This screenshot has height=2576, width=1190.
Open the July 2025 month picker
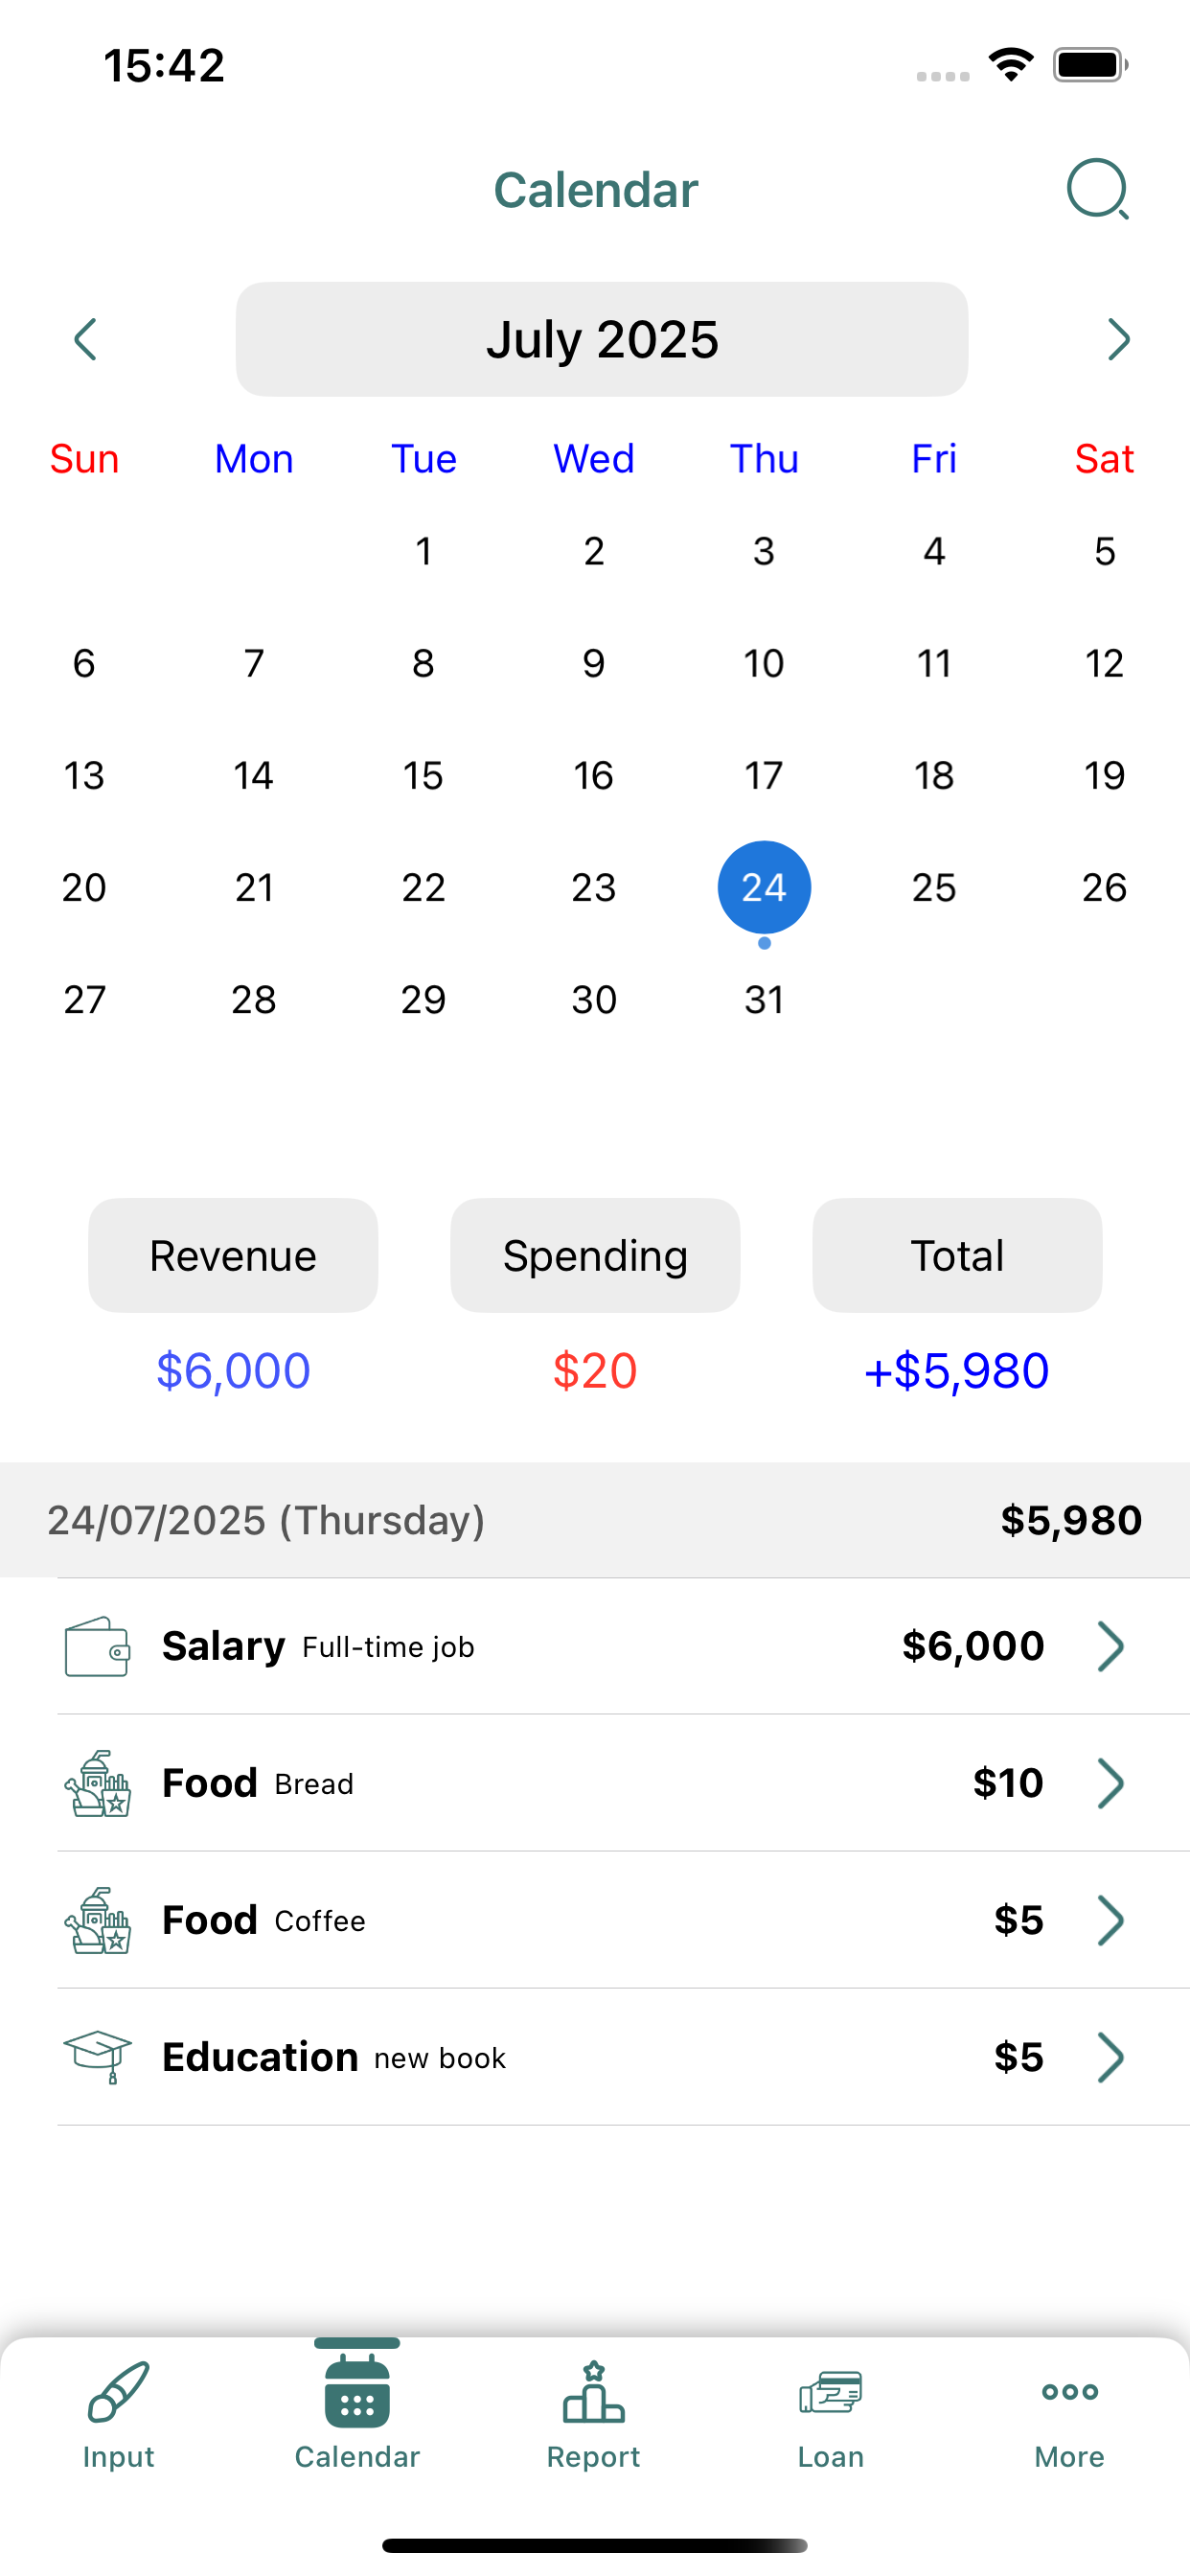point(602,339)
